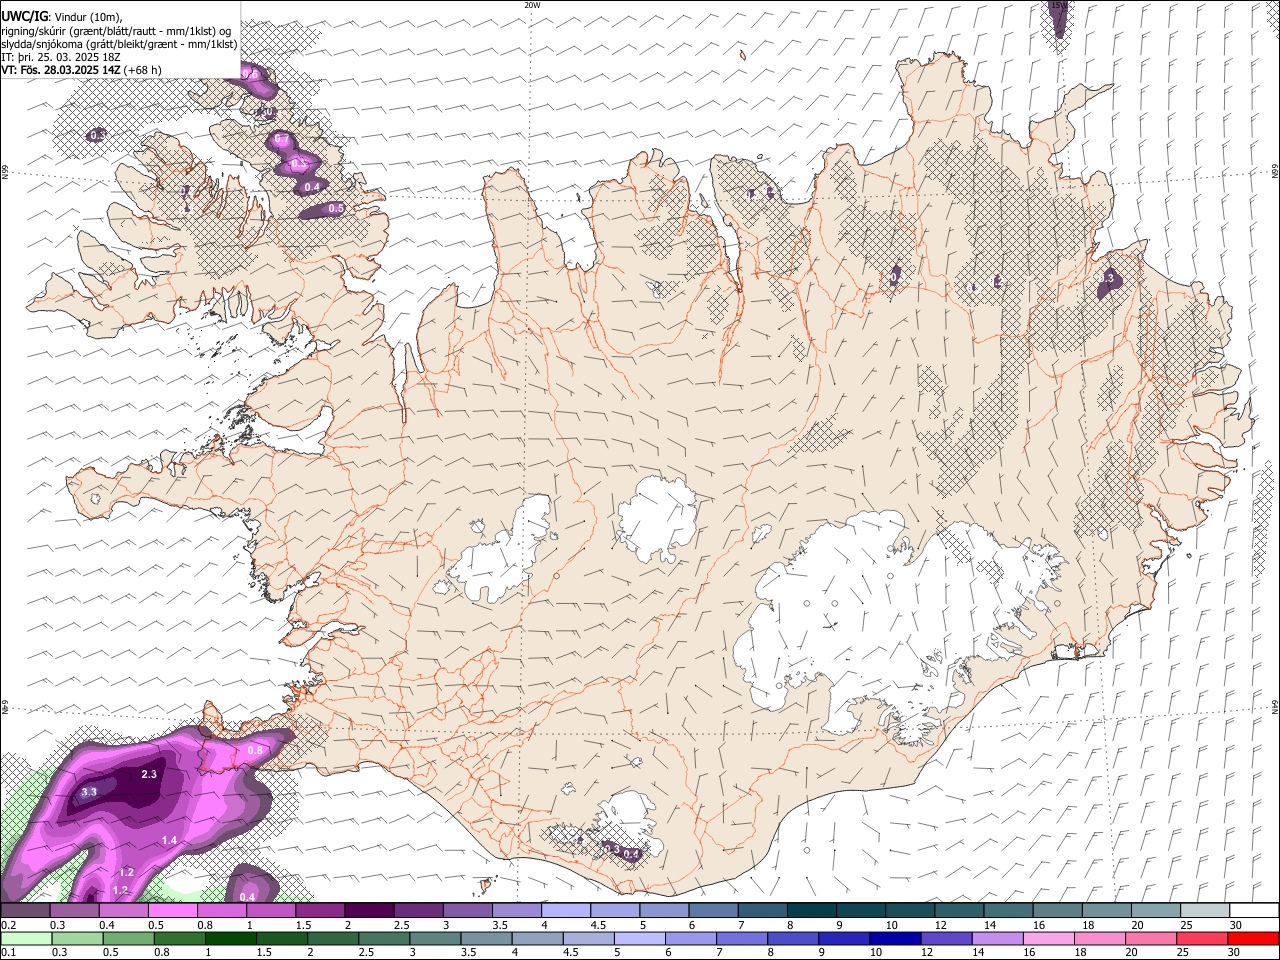Viewport: 1280px width, 960px height.
Task: Click the 2.3 precipitation value in dark purple area
Action: click(149, 774)
